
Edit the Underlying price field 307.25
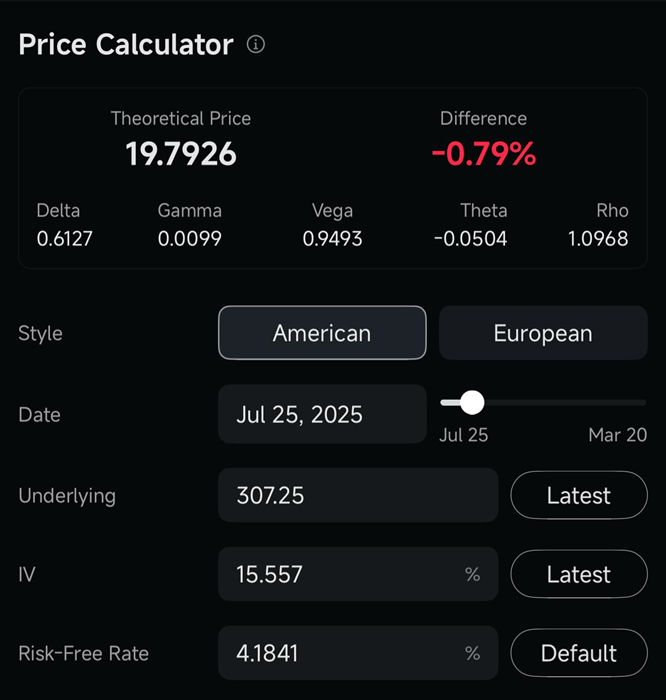358,495
